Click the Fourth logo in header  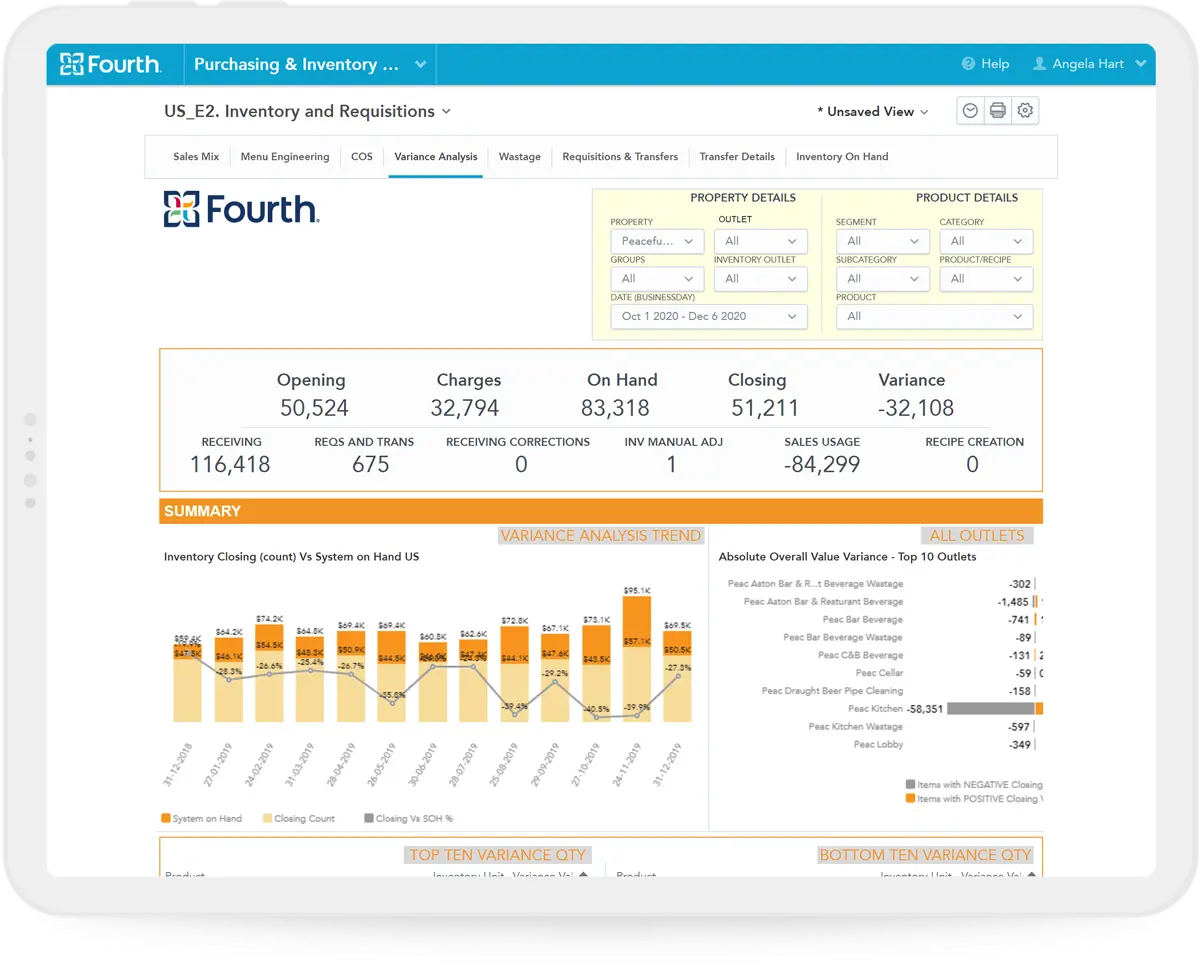point(110,64)
